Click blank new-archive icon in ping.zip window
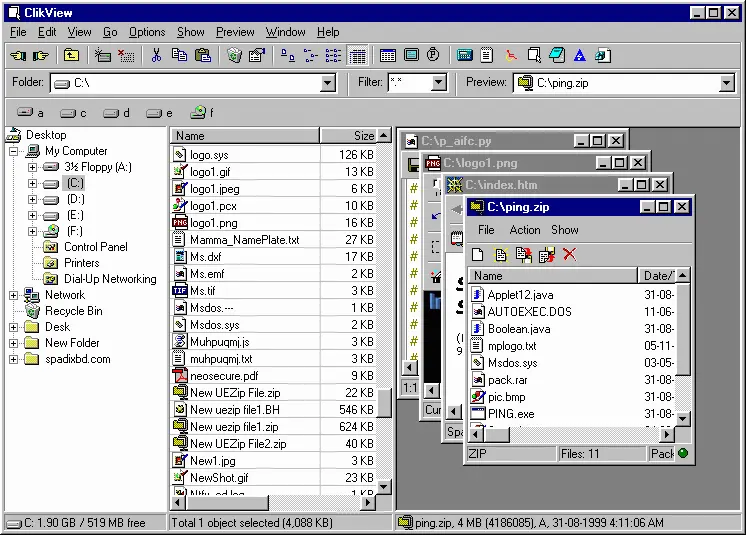Screen dimensions: 746x535 [478, 255]
